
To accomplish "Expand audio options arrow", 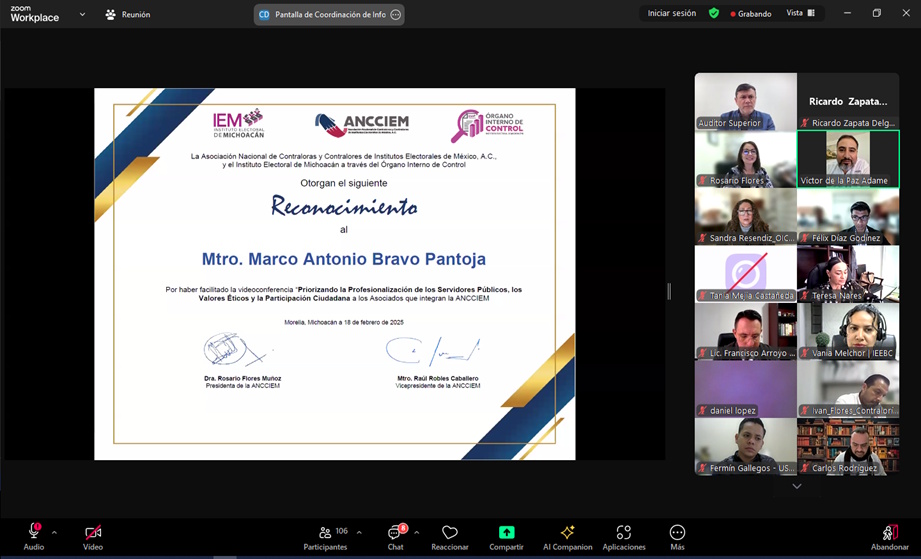I will point(54,532).
